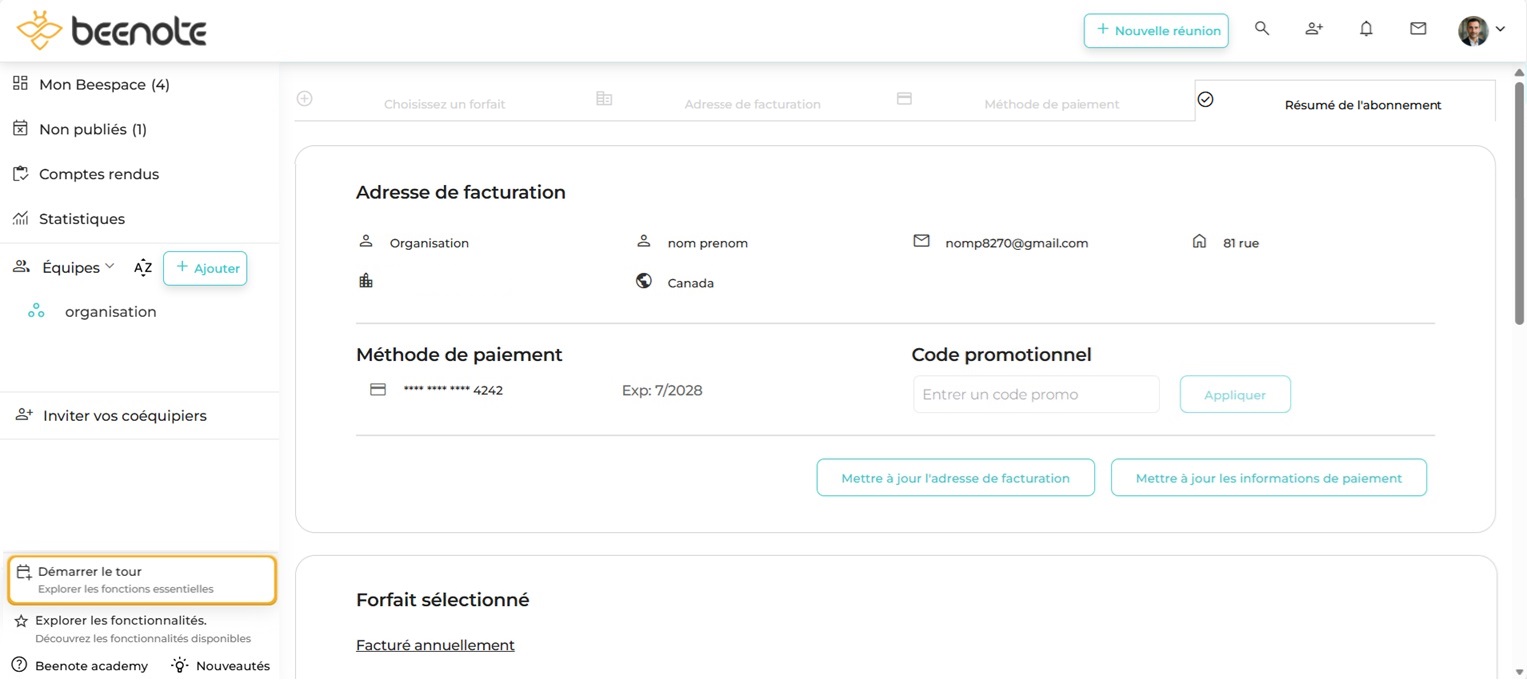The height and width of the screenshot is (680, 1527).
Task: Sort teams with the AZ icon
Action: click(x=143, y=268)
